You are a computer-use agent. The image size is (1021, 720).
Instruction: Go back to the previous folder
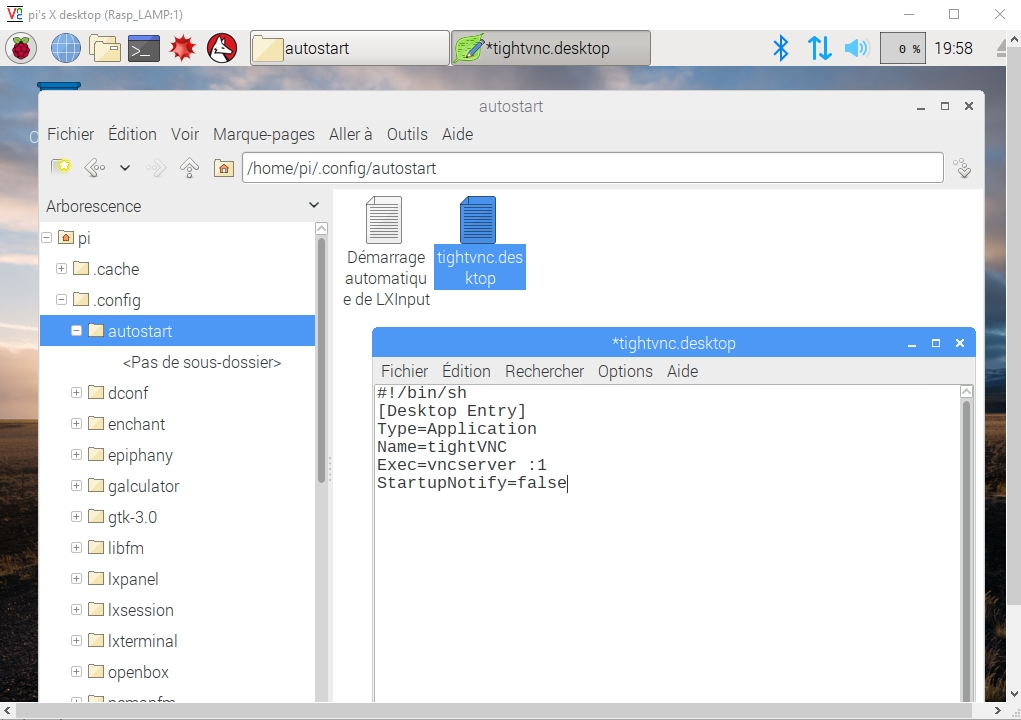click(94, 168)
